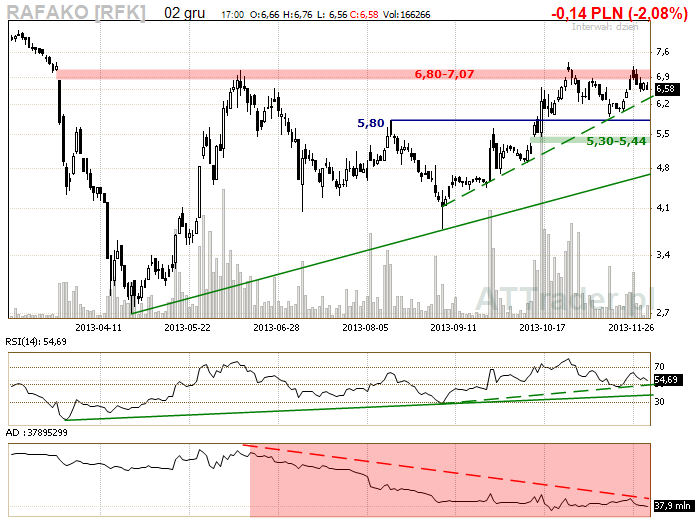Image resolution: width=700 pixels, height=522 pixels.
Task: Click the close price C:6,58
Action: click(x=364, y=15)
